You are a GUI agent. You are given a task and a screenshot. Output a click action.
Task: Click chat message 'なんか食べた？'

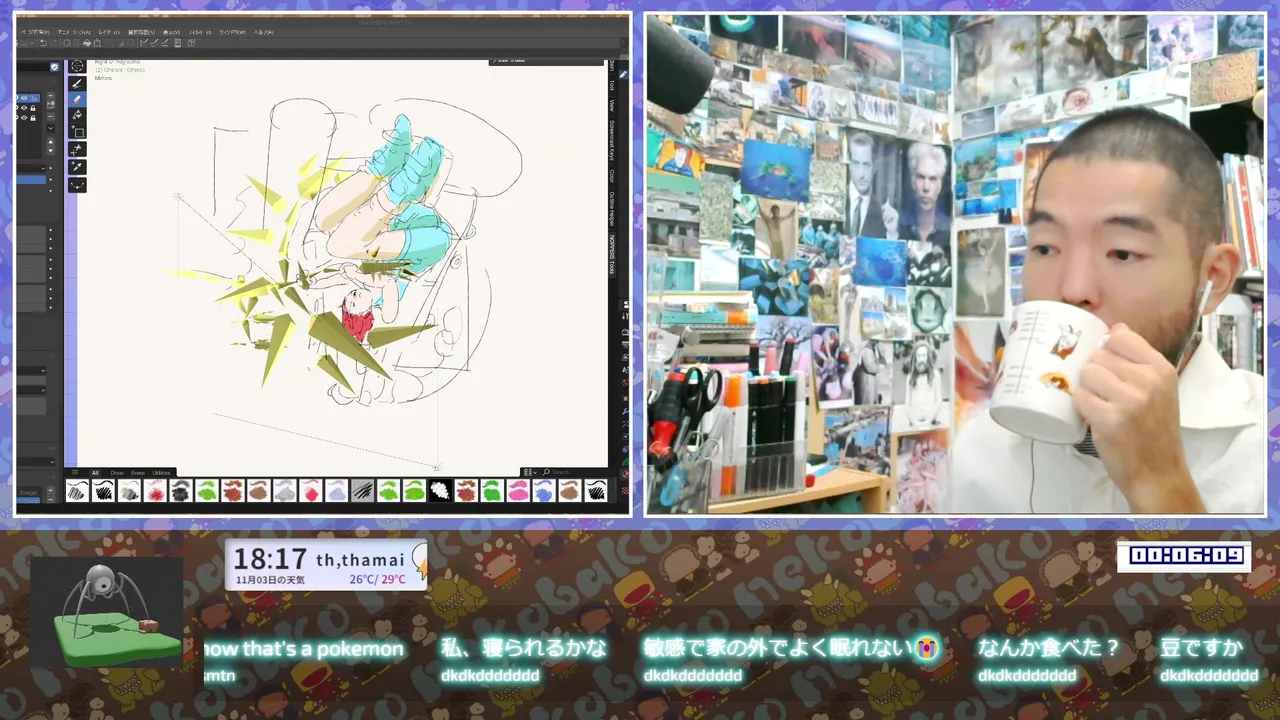coord(1049,648)
